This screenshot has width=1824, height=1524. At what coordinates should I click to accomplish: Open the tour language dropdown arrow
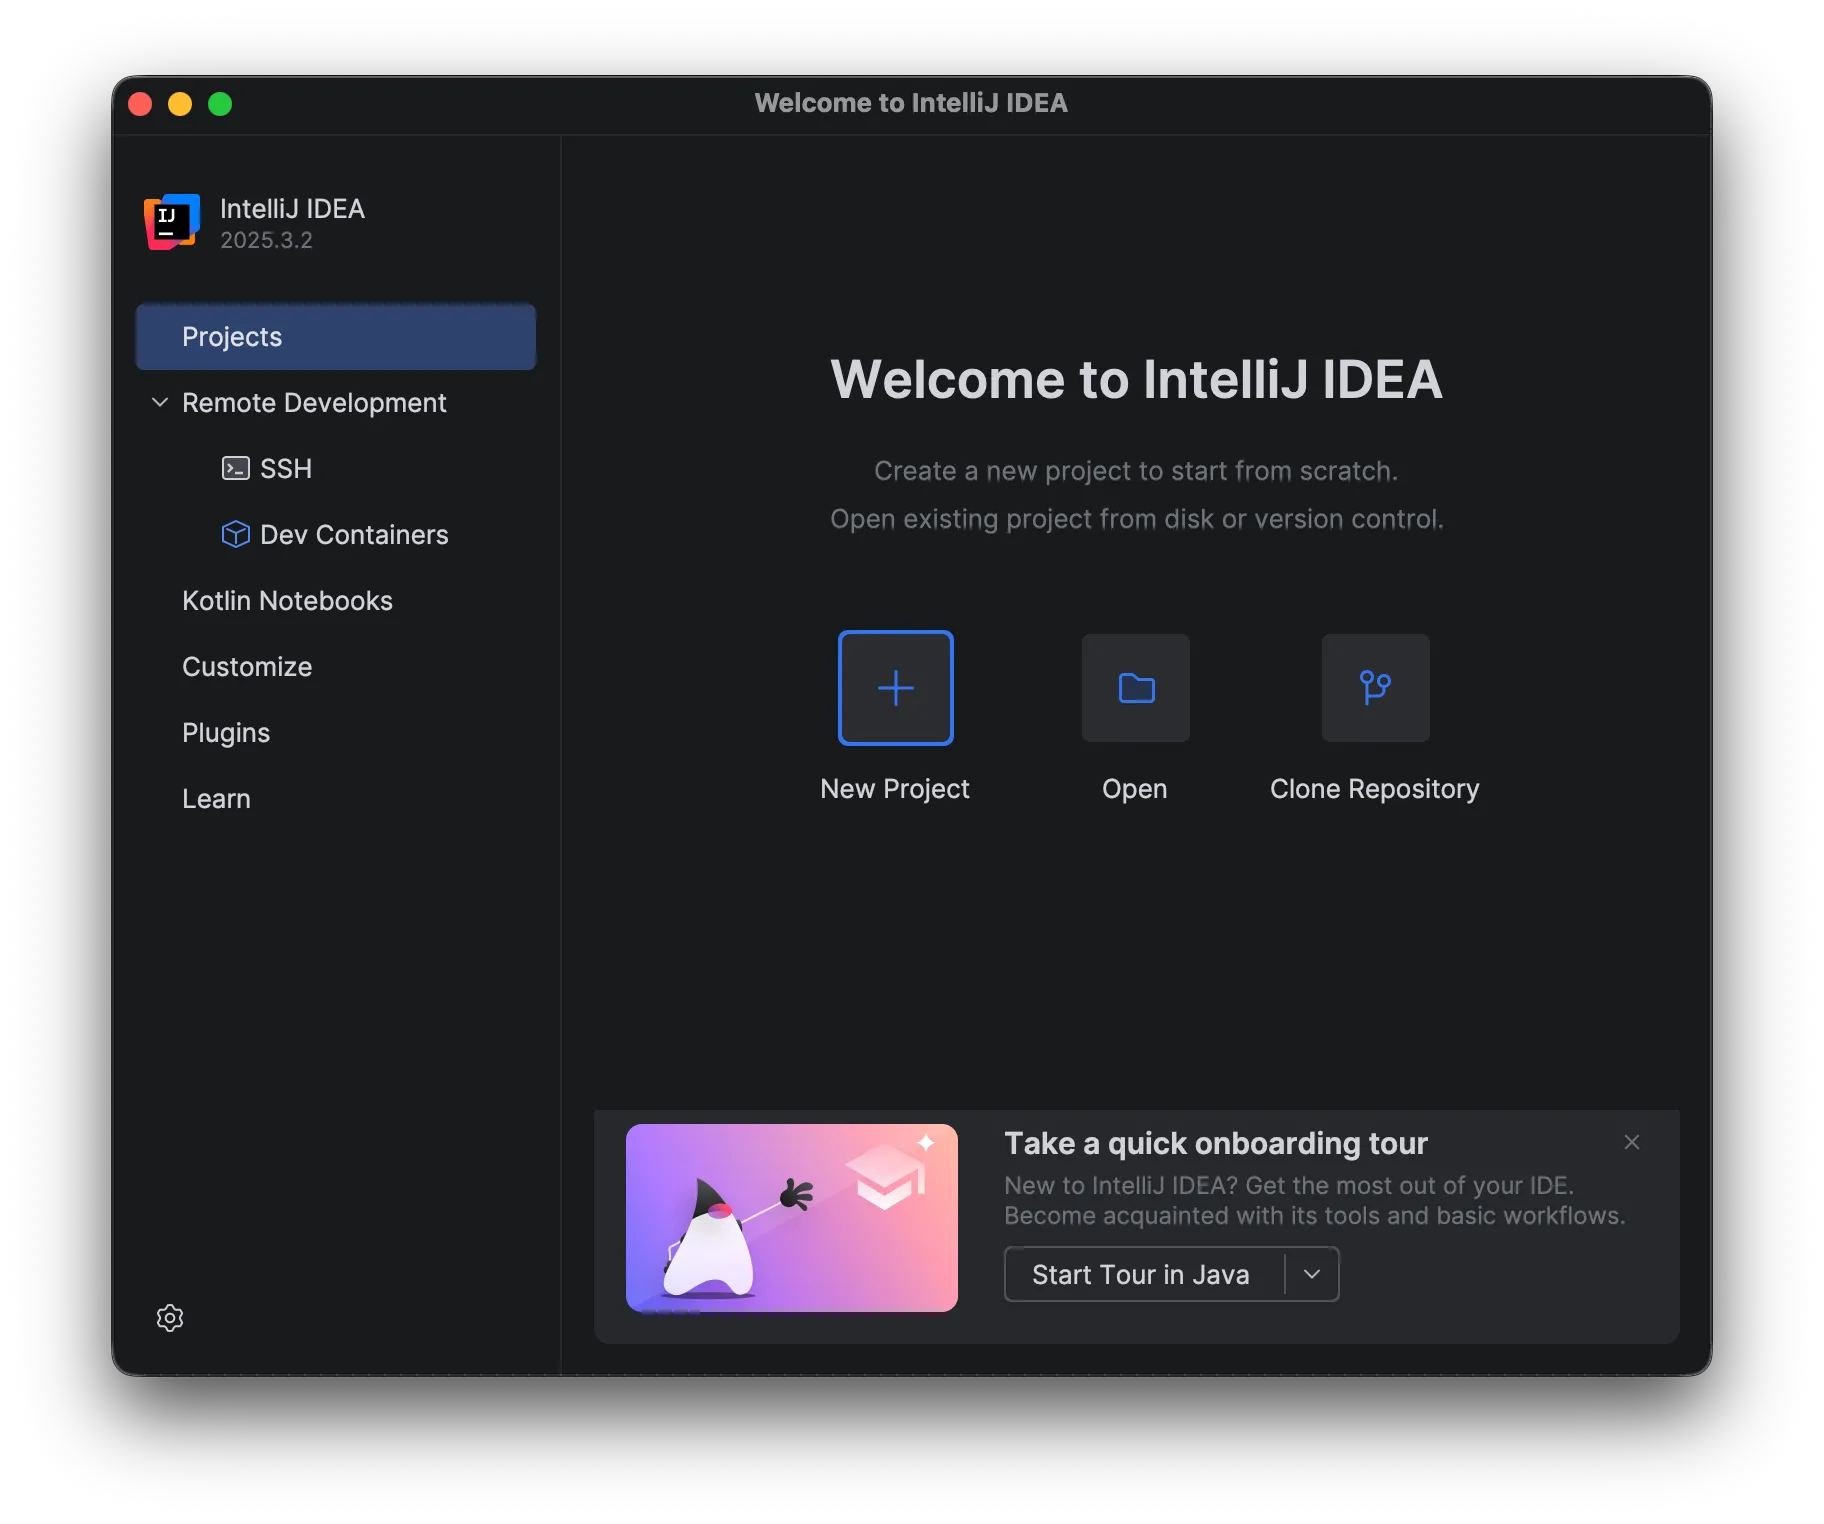[1312, 1274]
